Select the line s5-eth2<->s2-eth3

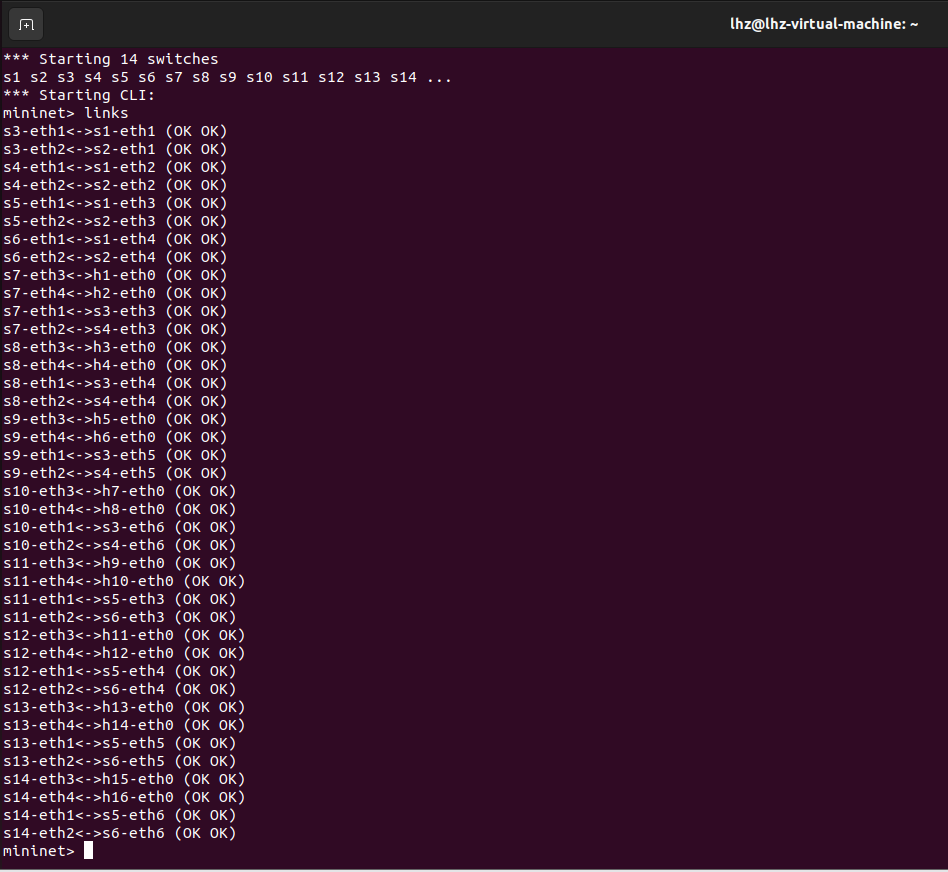coord(115,221)
